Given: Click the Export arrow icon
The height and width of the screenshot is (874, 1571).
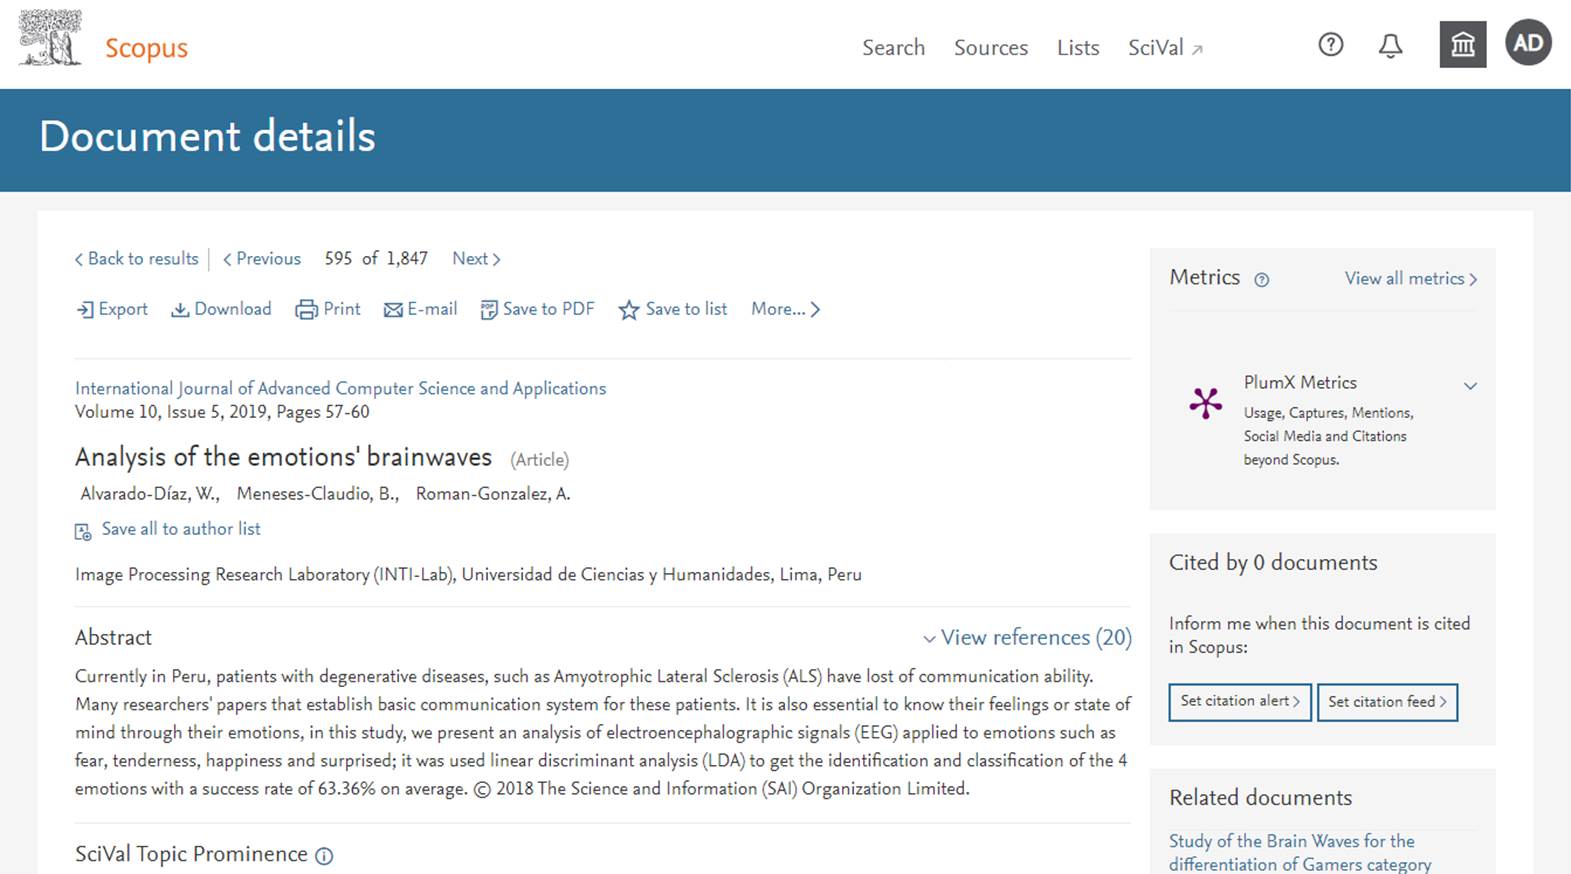Looking at the screenshot, I should coord(85,310).
